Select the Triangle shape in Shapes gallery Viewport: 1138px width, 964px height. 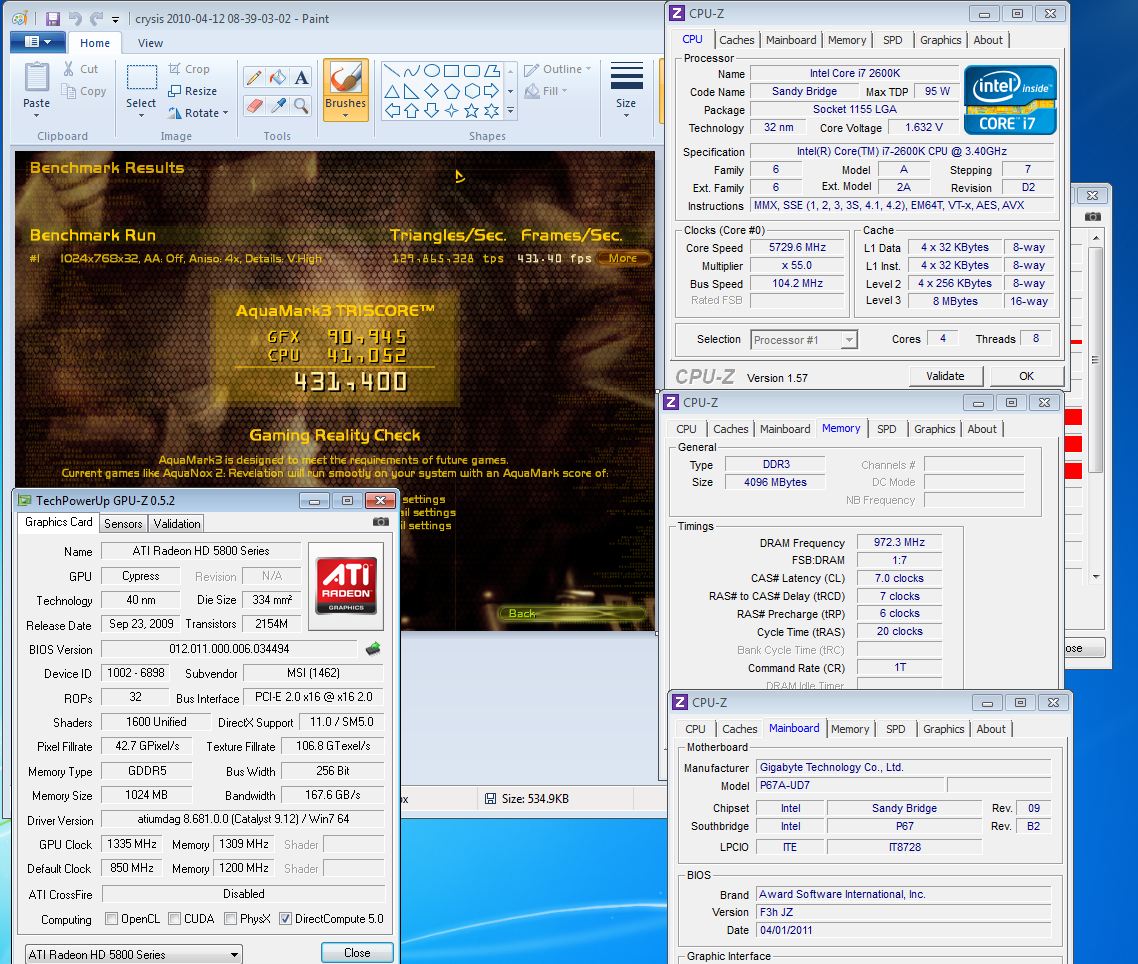391,91
